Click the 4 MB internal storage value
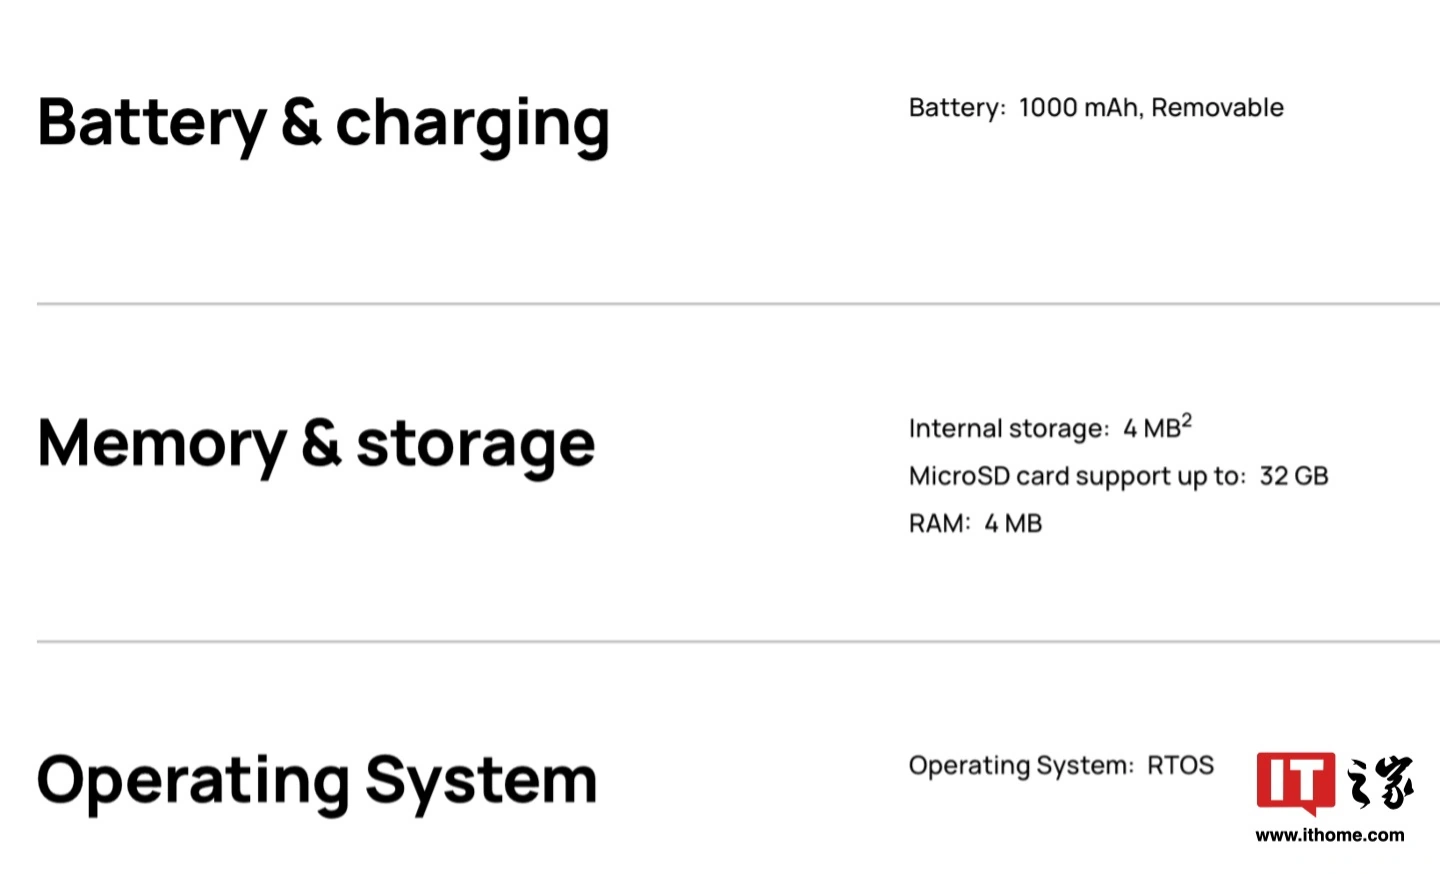 pyautogui.click(x=1151, y=429)
